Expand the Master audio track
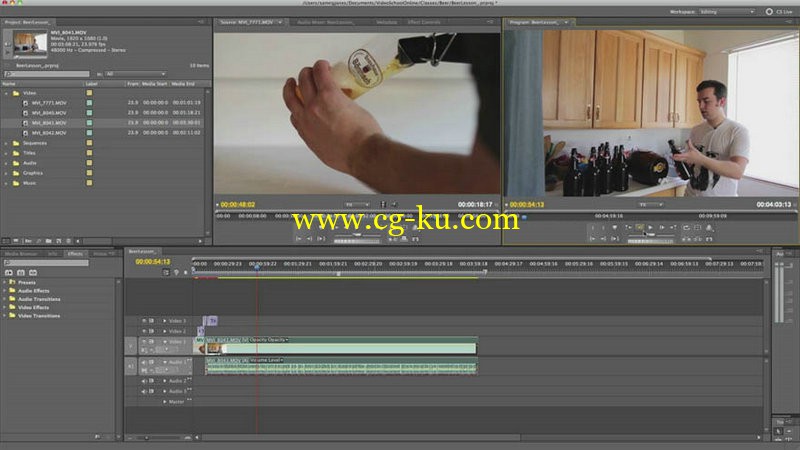This screenshot has width=800, height=450. click(x=164, y=402)
